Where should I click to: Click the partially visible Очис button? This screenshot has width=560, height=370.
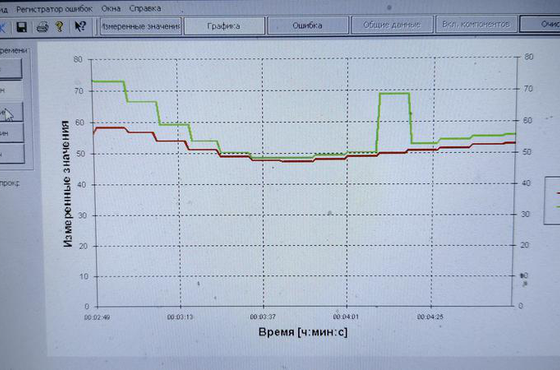pyautogui.click(x=540, y=24)
